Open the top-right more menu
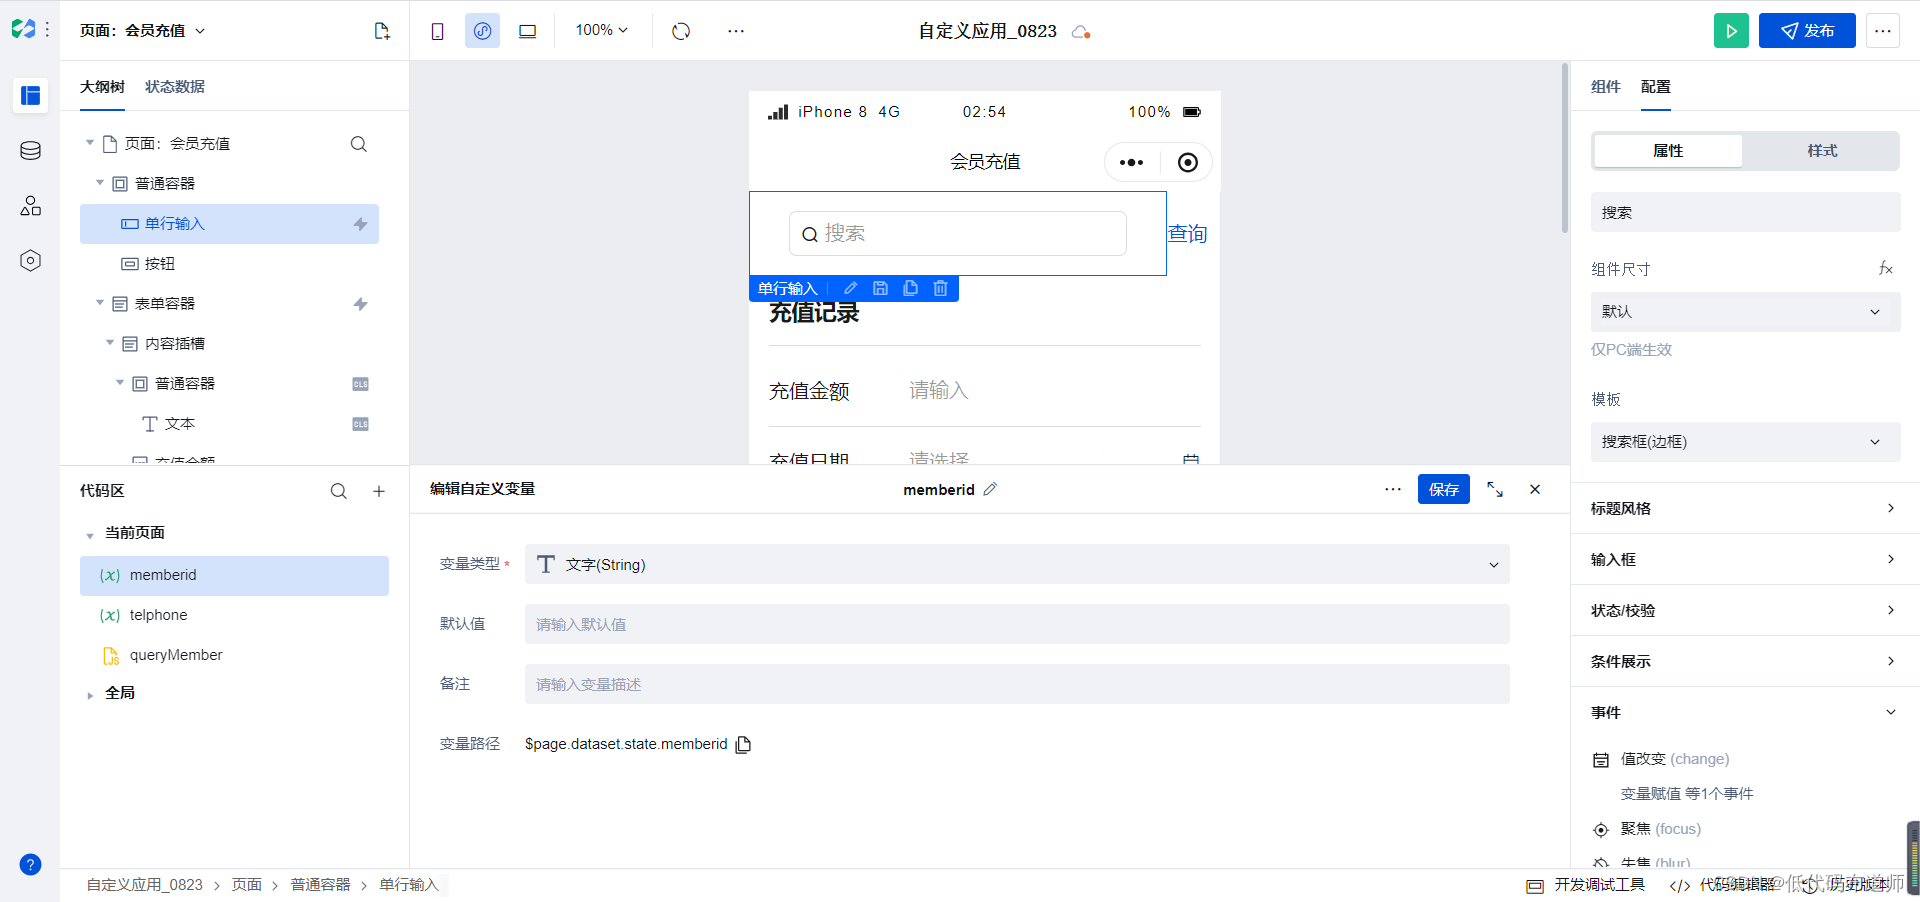This screenshot has height=902, width=1920. (1883, 31)
